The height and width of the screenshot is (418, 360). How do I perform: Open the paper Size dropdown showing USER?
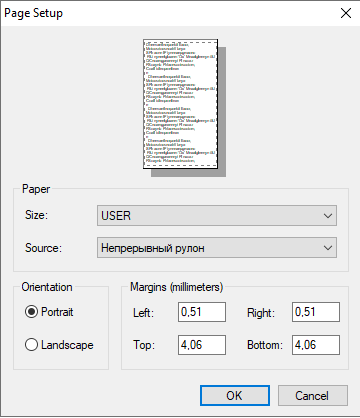click(x=217, y=216)
